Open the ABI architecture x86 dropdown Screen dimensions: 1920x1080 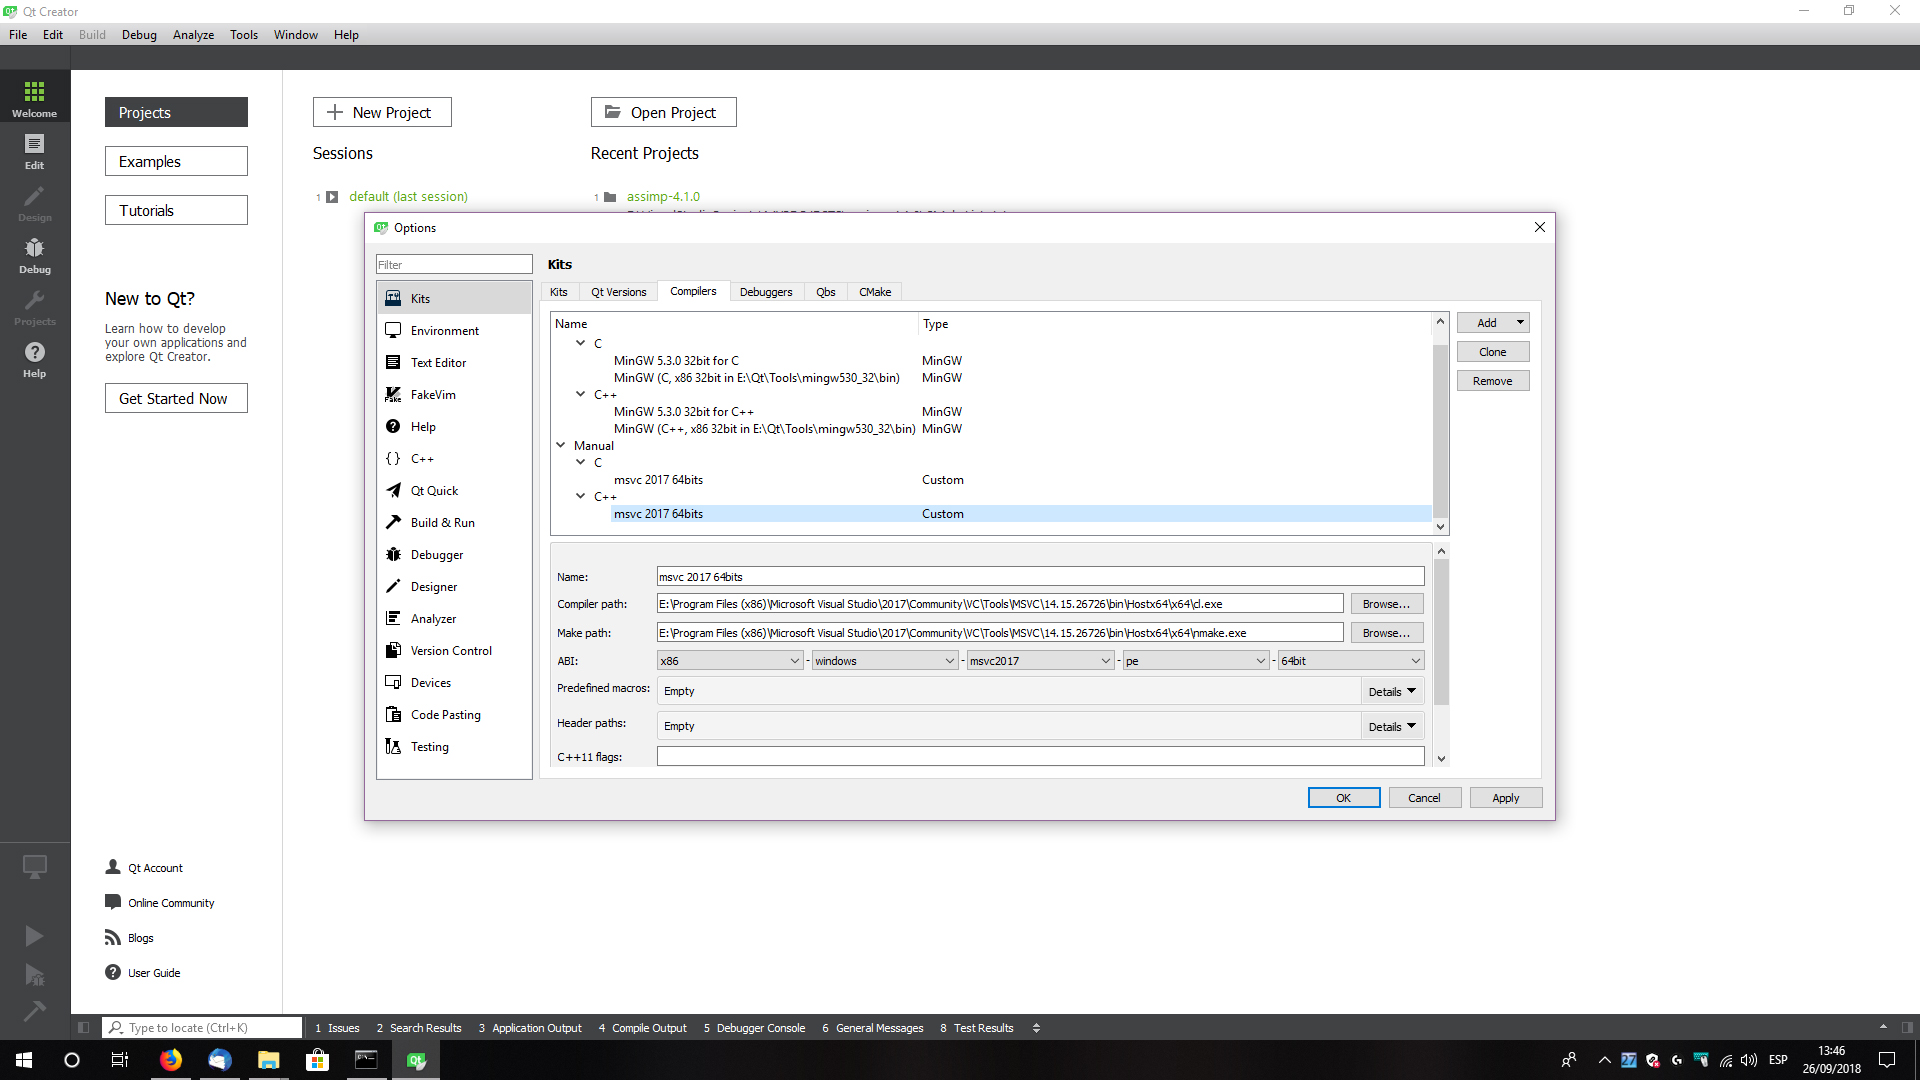(730, 660)
